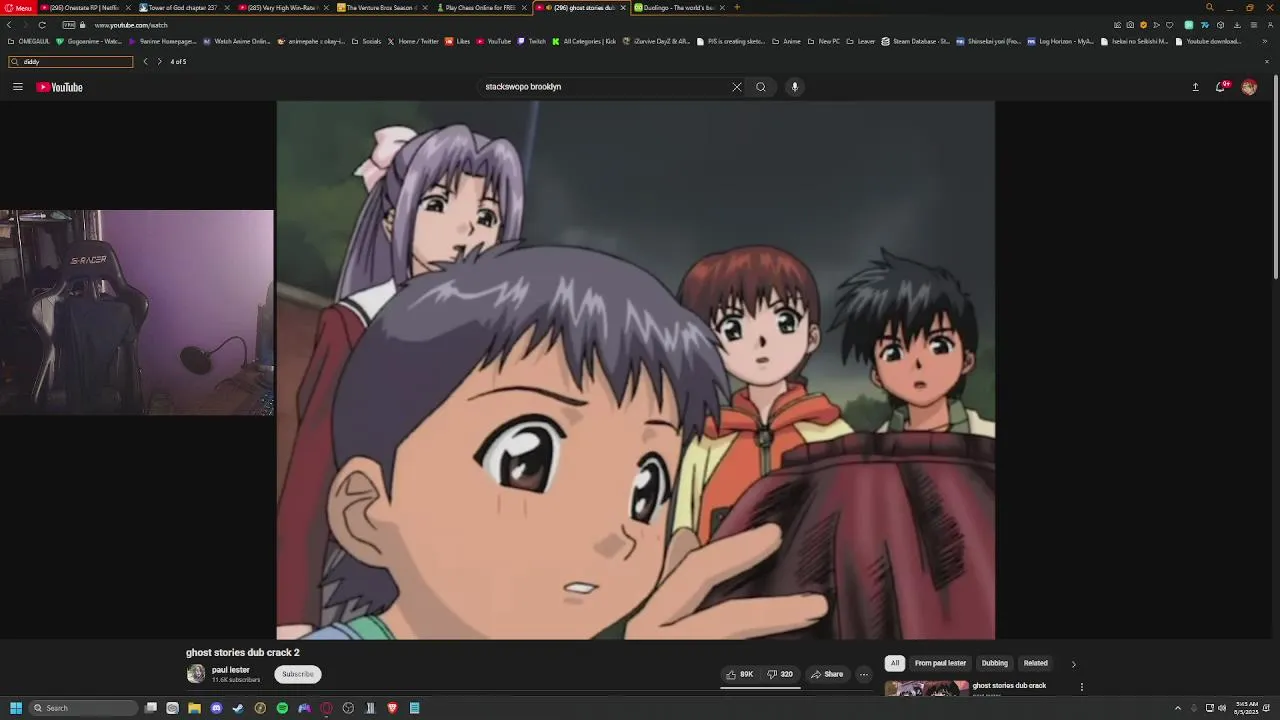Select the Dubbing filter chip

(x=995, y=663)
